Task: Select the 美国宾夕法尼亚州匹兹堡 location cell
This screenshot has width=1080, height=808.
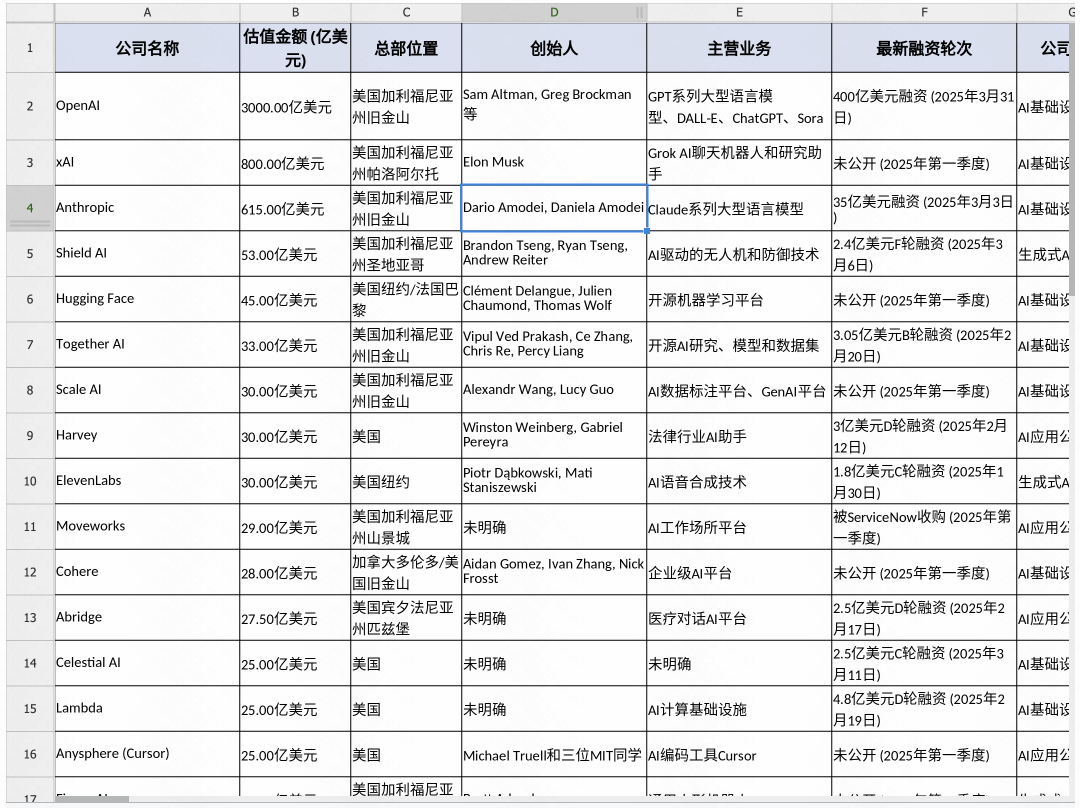Action: coord(406,617)
